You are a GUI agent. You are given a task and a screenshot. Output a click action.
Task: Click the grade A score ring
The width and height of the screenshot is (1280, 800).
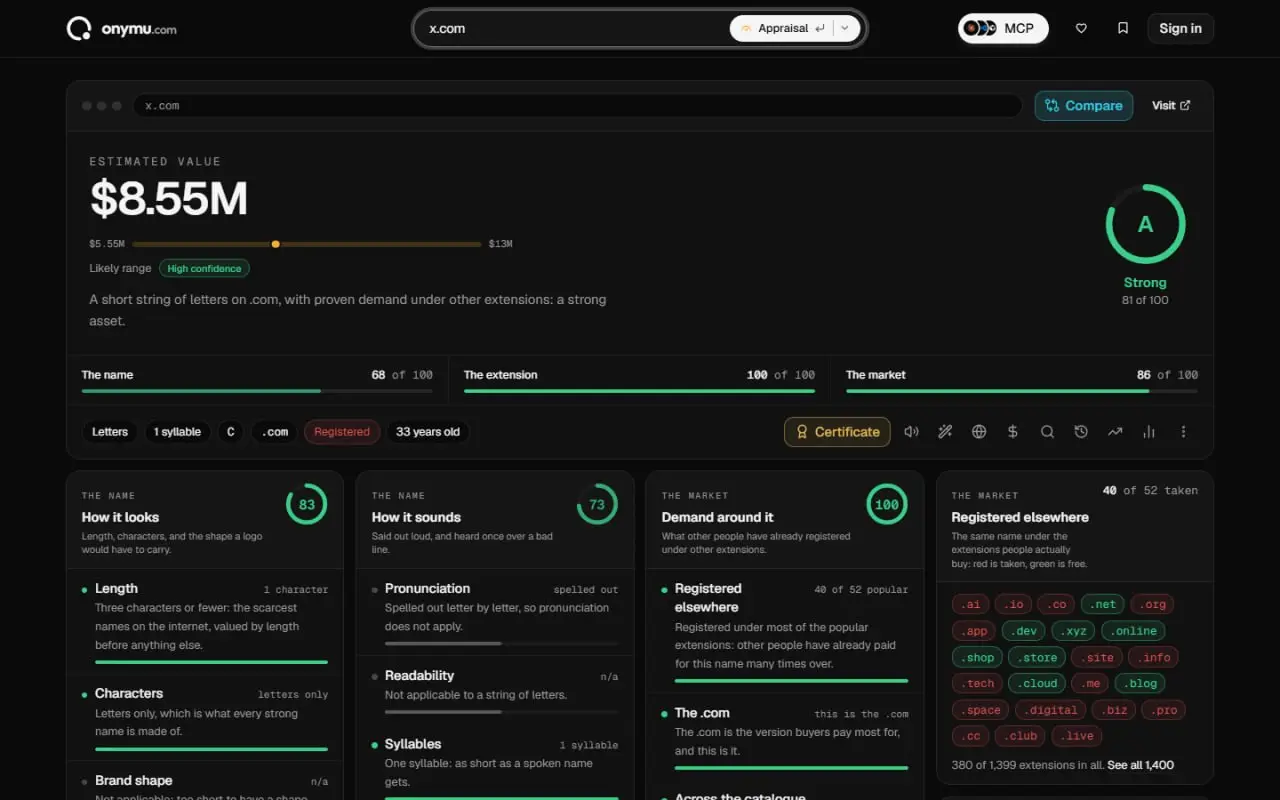click(1145, 224)
